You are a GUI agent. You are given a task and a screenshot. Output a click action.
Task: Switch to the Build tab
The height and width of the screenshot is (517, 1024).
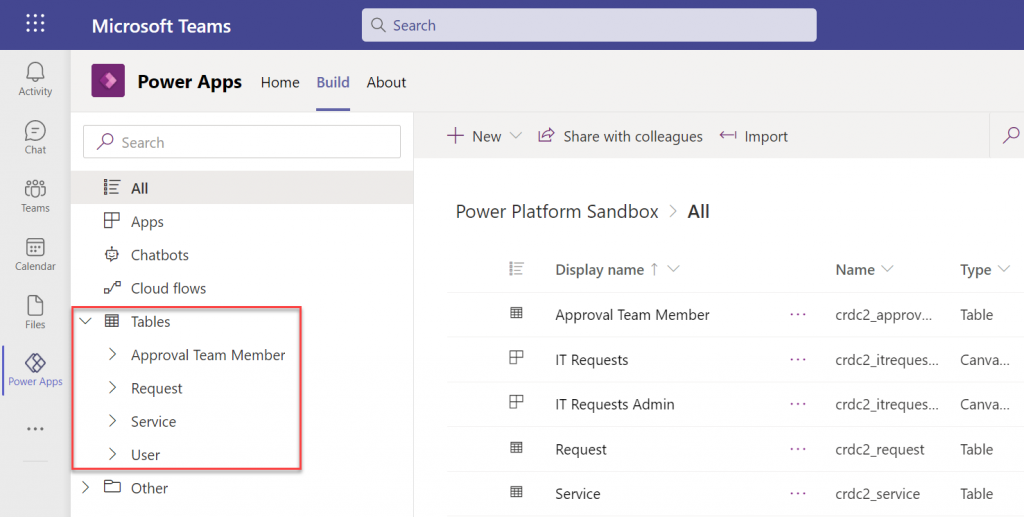click(x=333, y=82)
